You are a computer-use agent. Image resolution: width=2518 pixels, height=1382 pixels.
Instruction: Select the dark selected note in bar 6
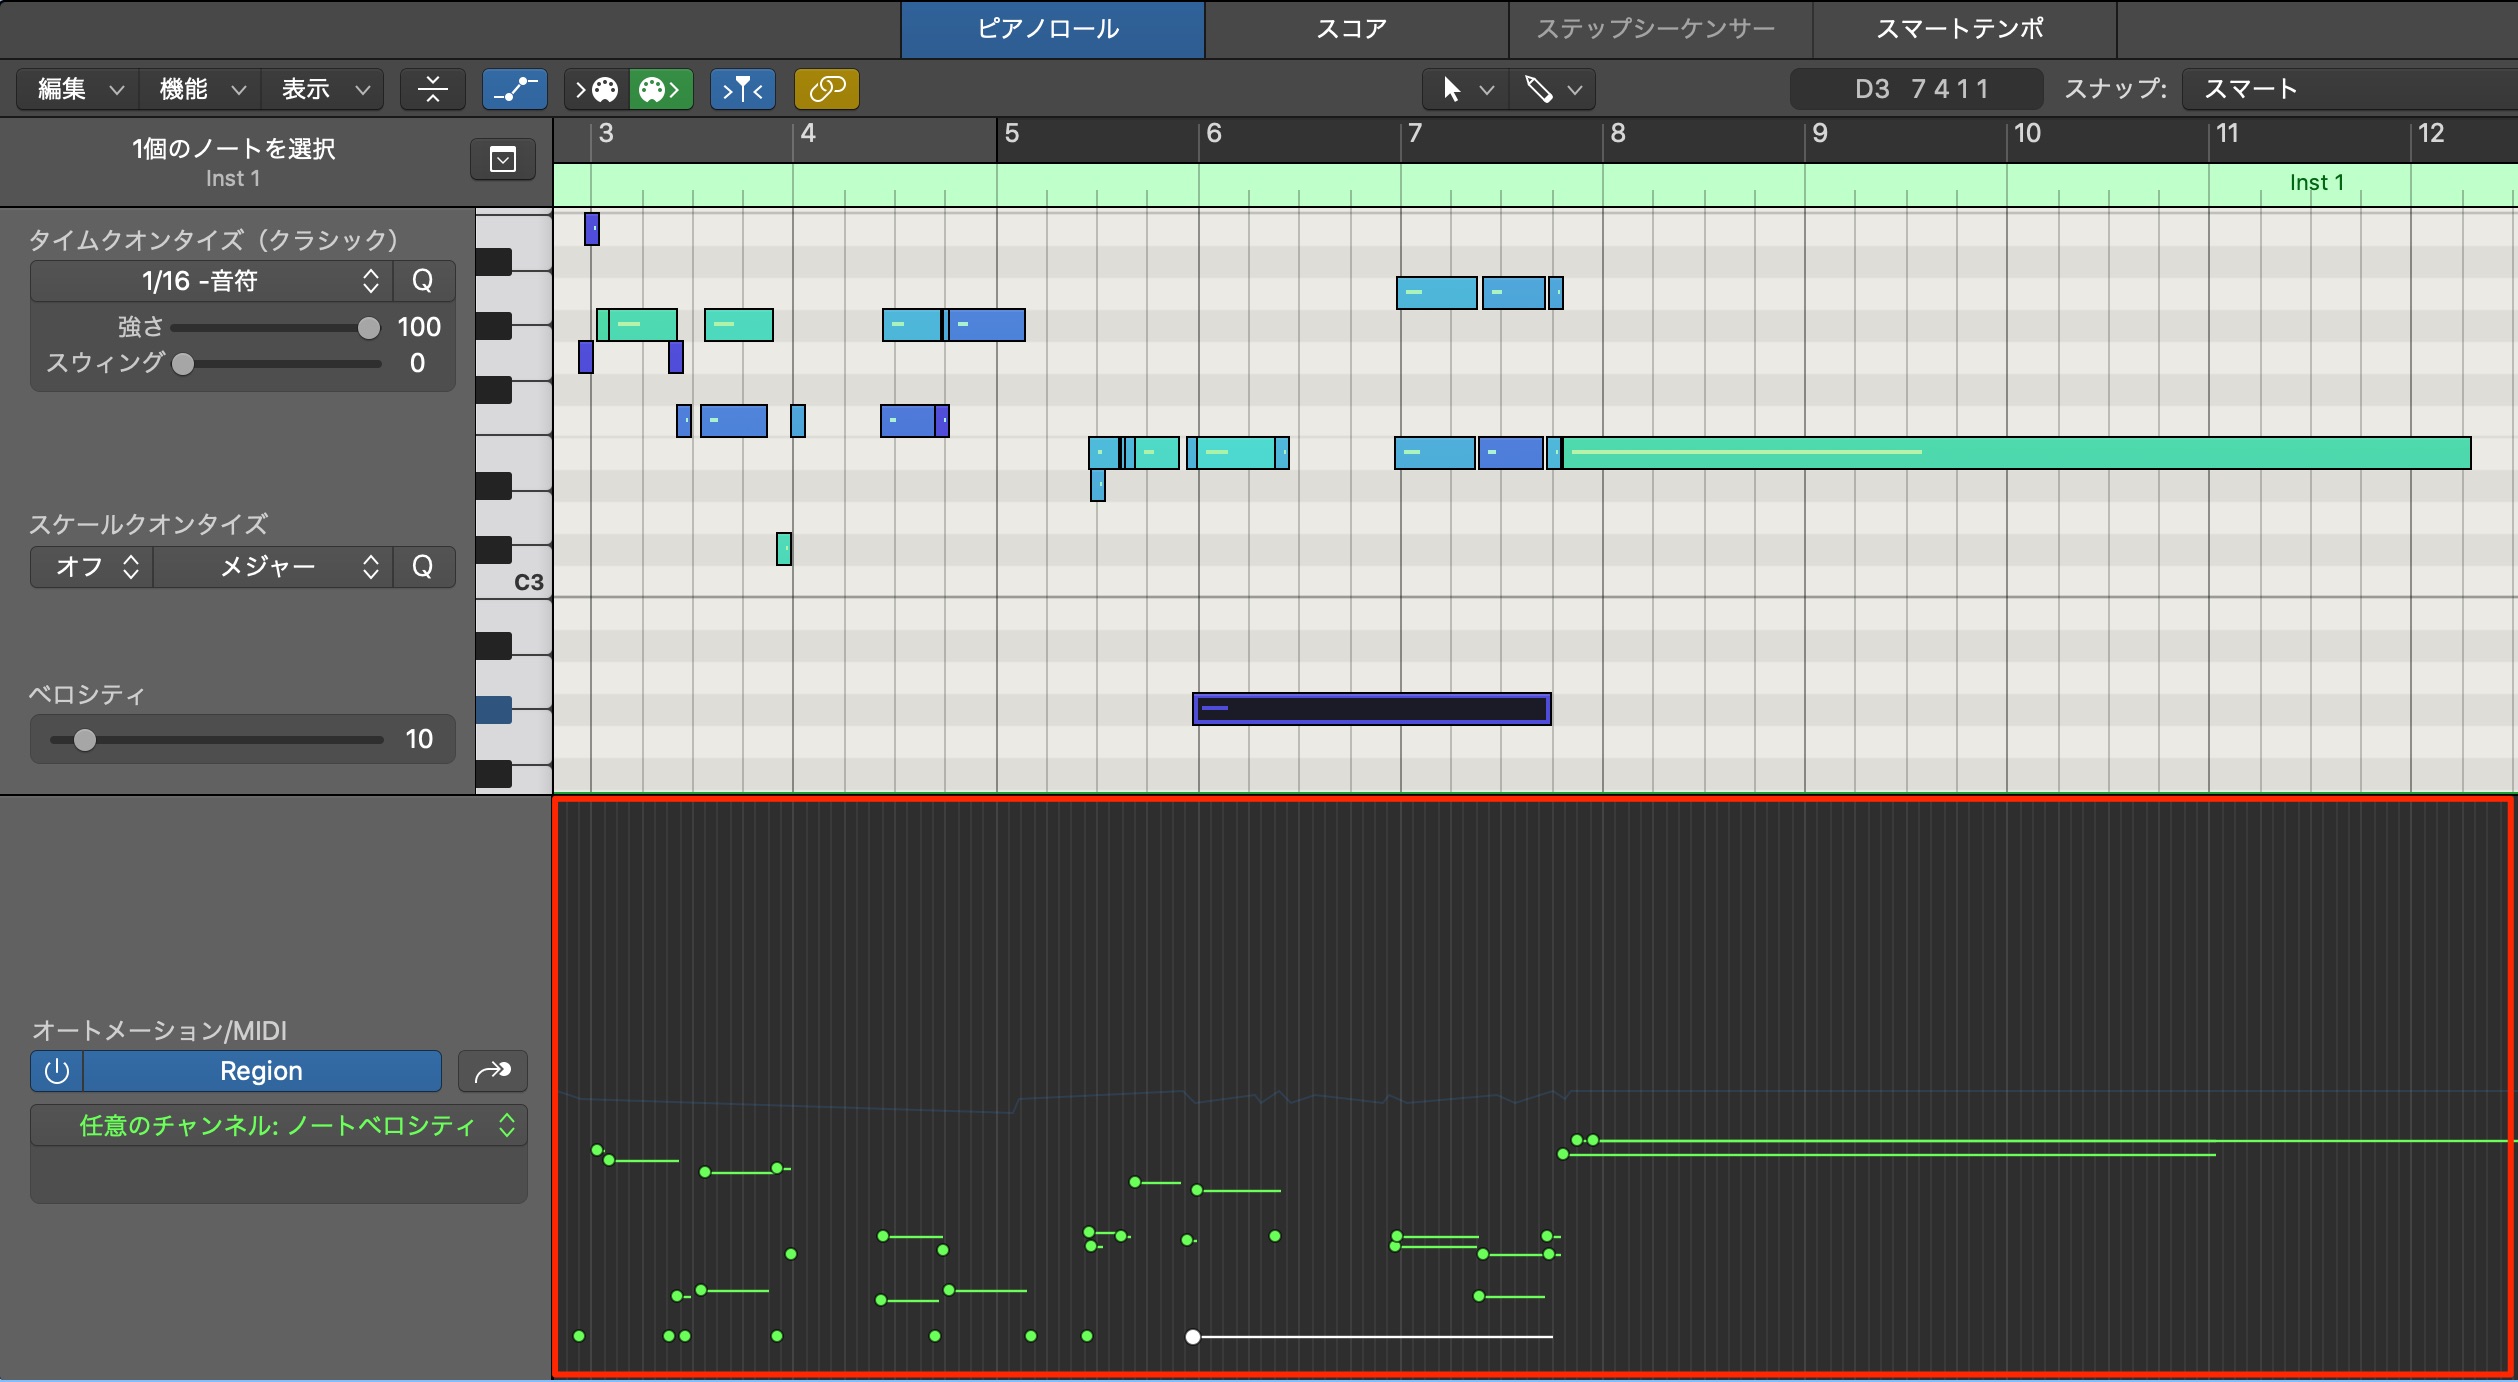pos(1372,709)
